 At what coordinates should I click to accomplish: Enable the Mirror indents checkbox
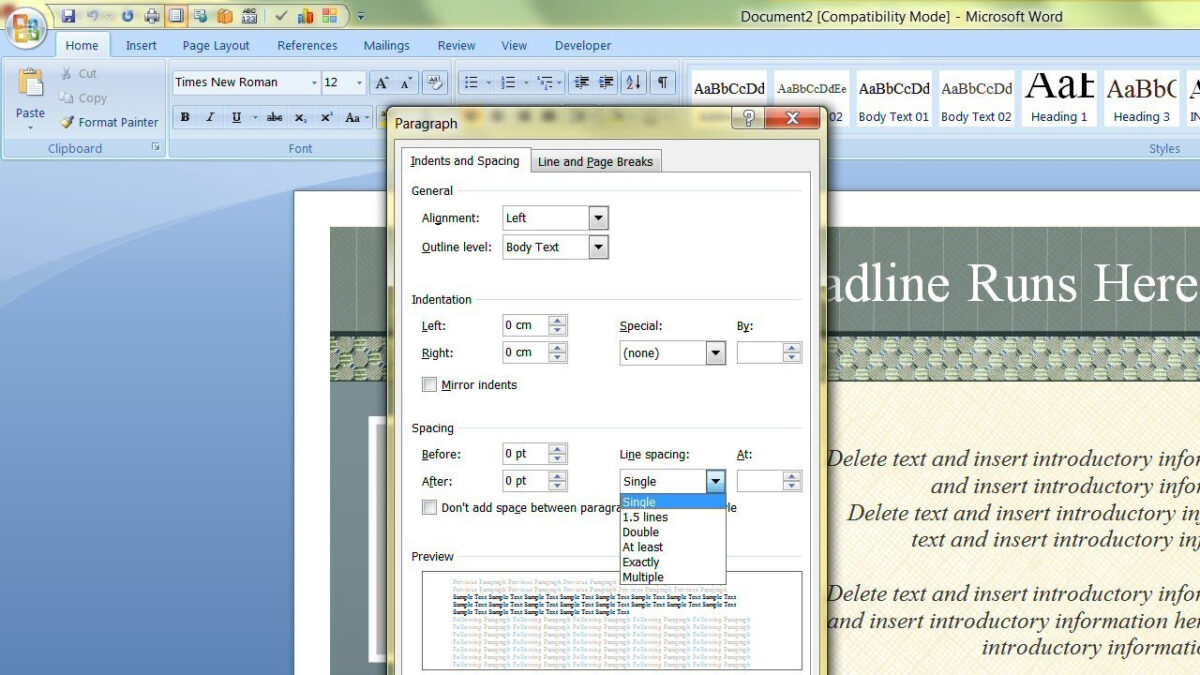click(429, 384)
